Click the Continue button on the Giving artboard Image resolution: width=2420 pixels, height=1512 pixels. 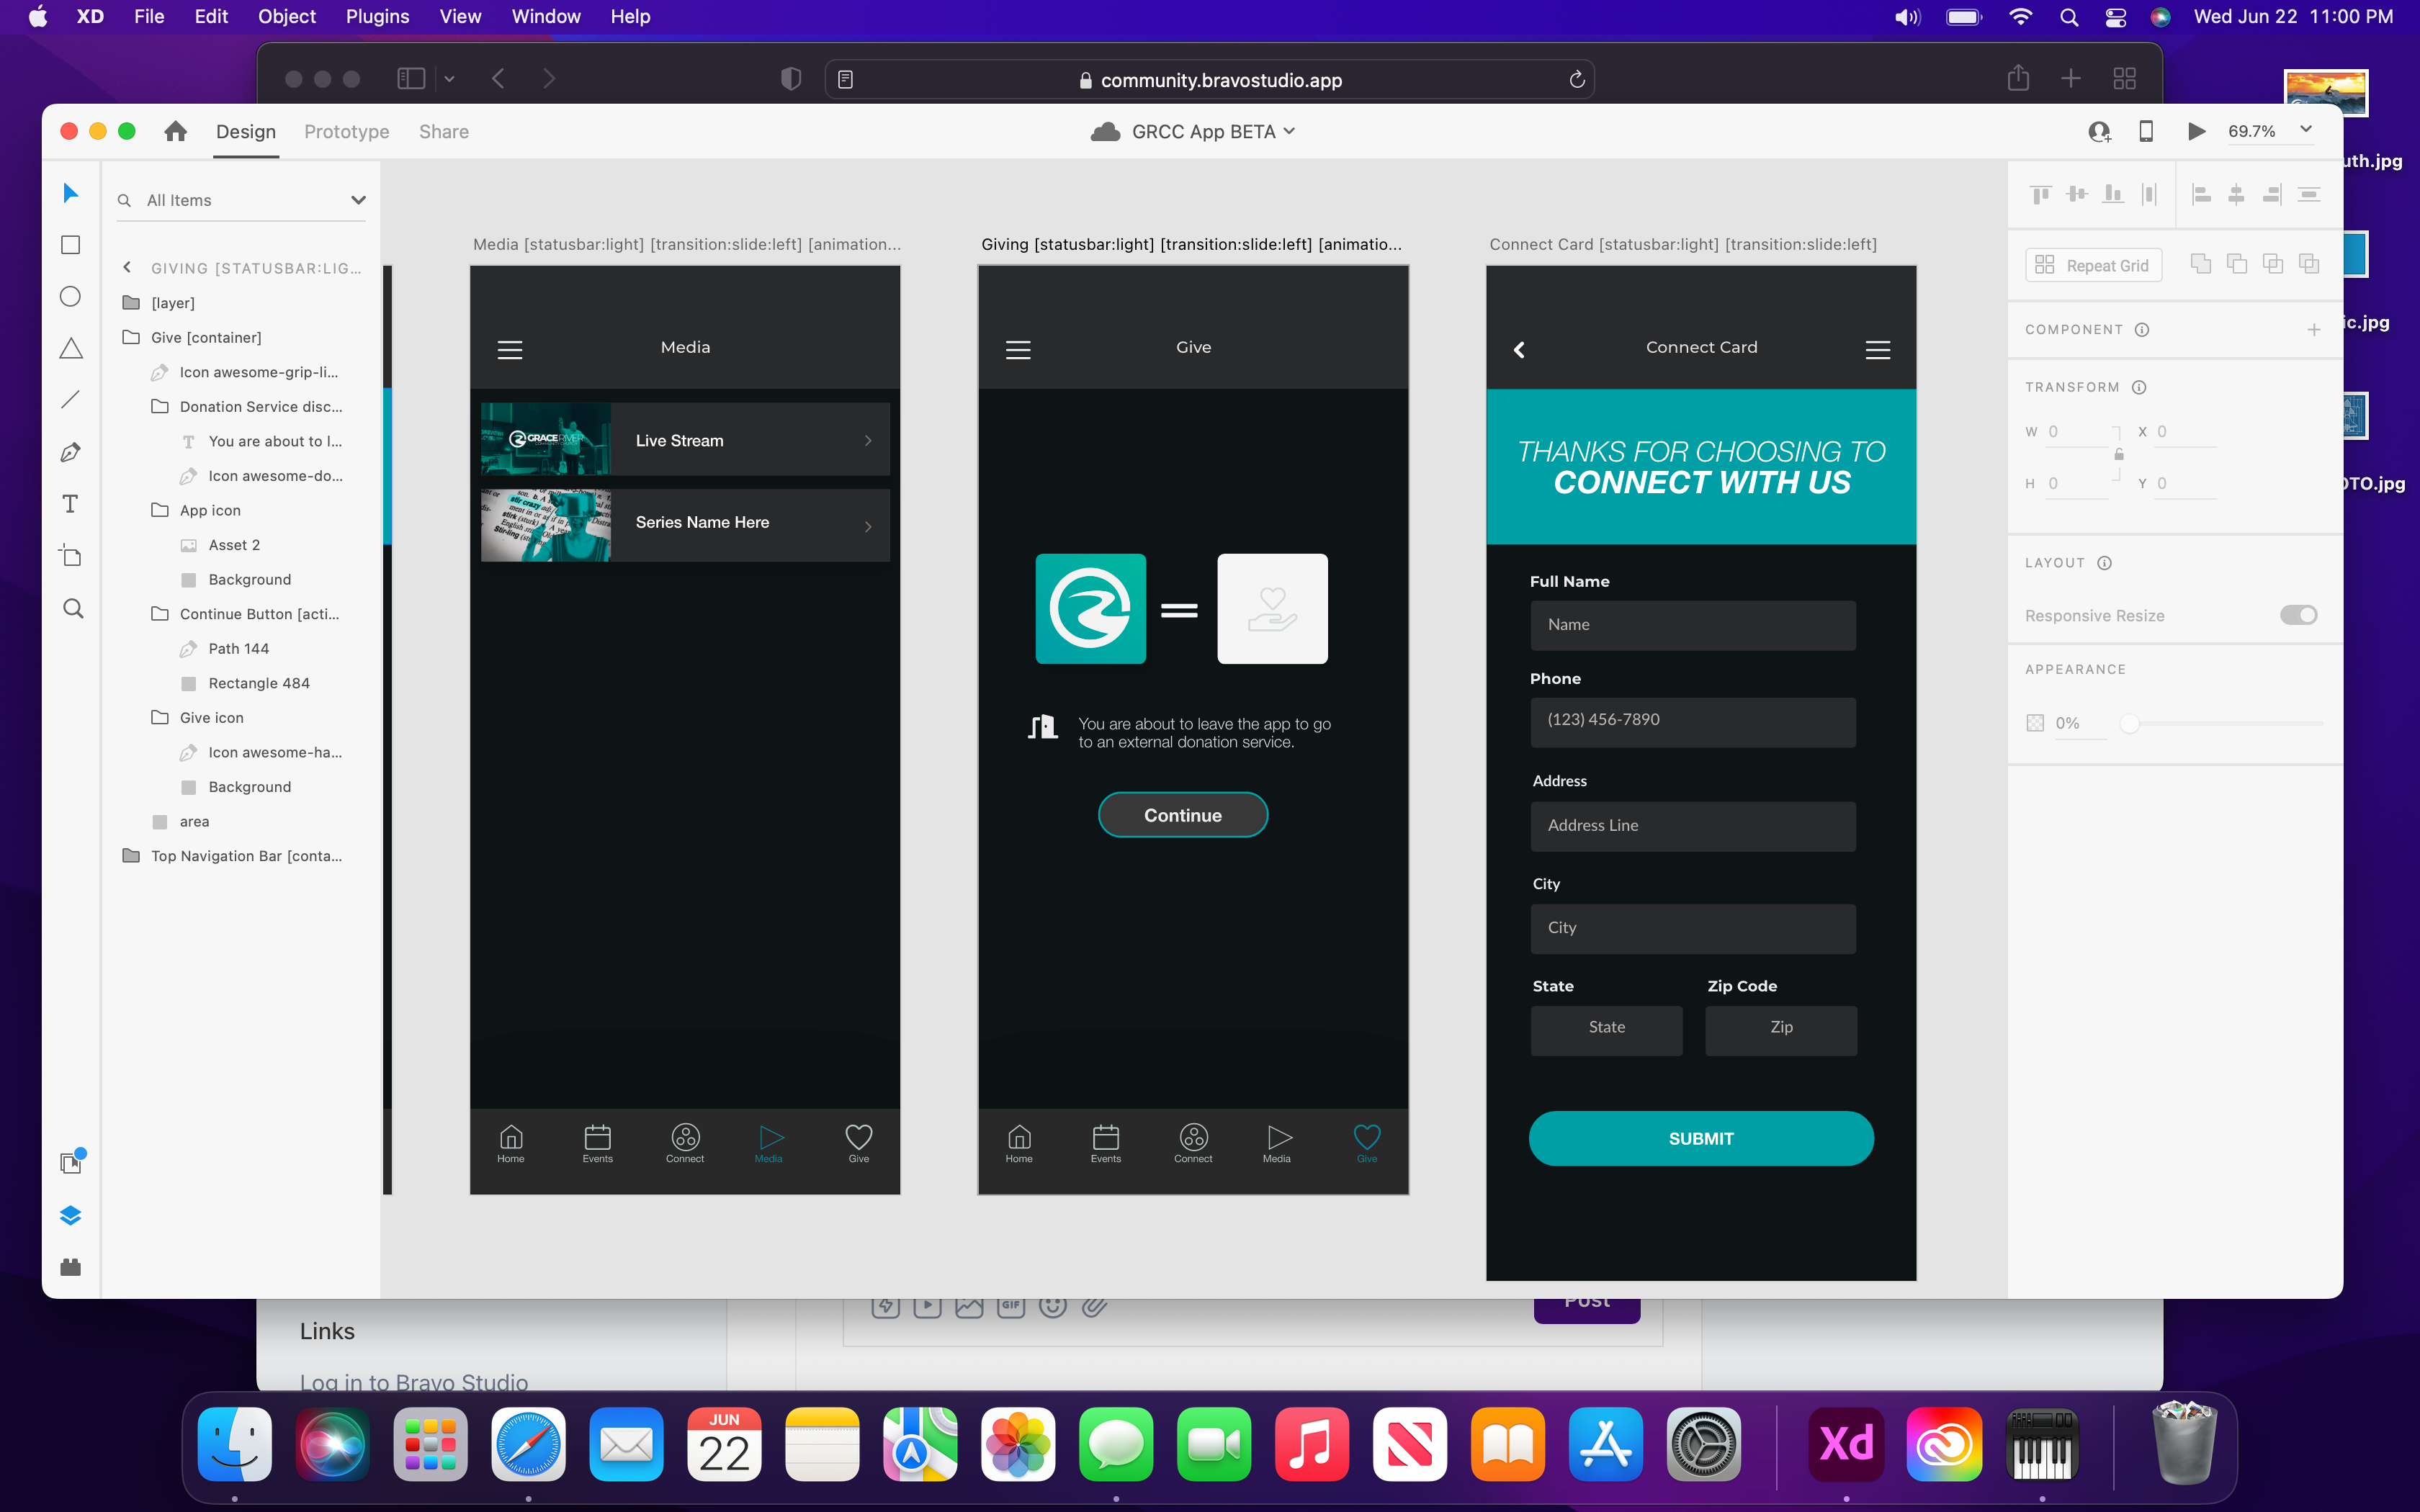[x=1183, y=815]
